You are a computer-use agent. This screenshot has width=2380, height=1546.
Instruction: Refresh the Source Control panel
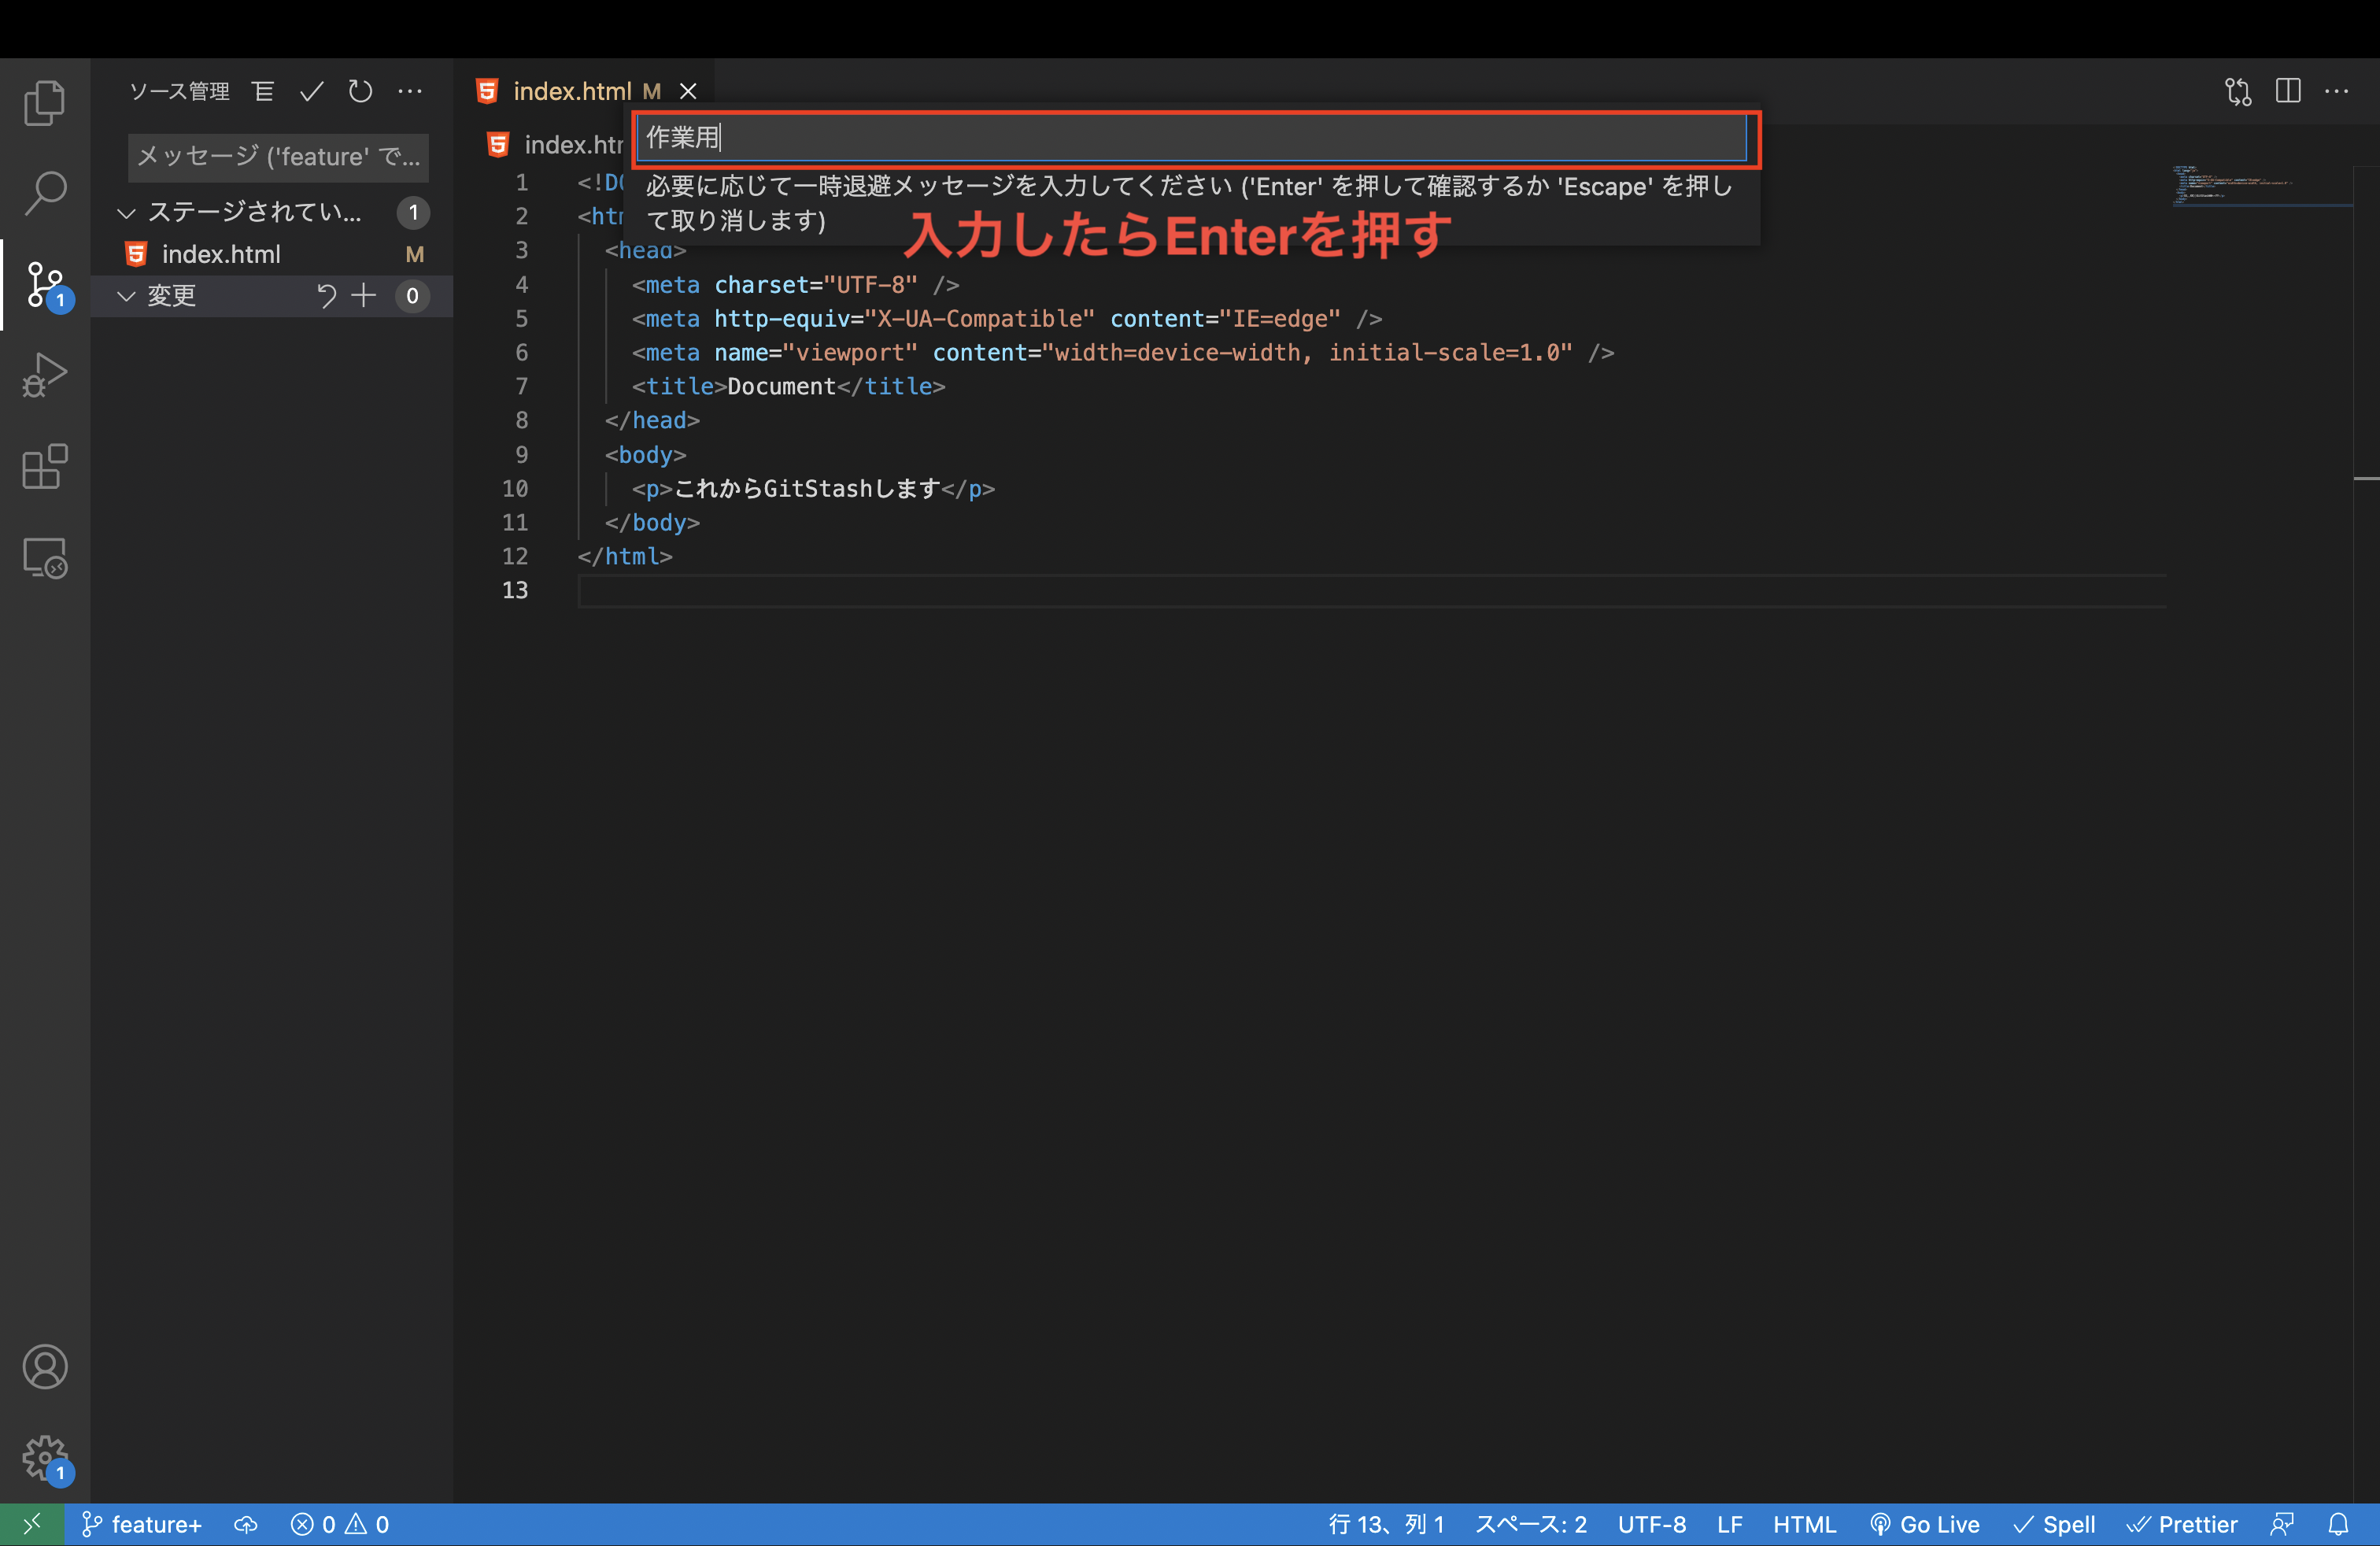[360, 91]
